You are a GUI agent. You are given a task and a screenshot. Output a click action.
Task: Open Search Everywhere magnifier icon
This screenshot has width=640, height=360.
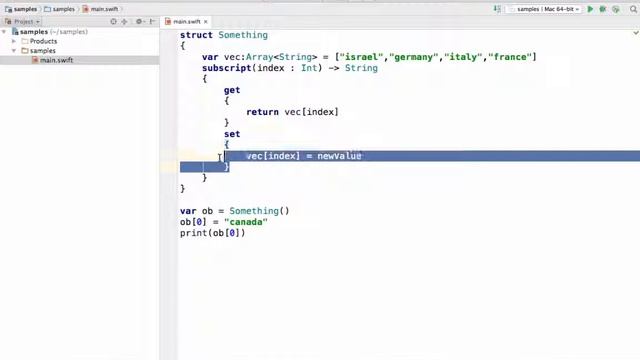633,9
